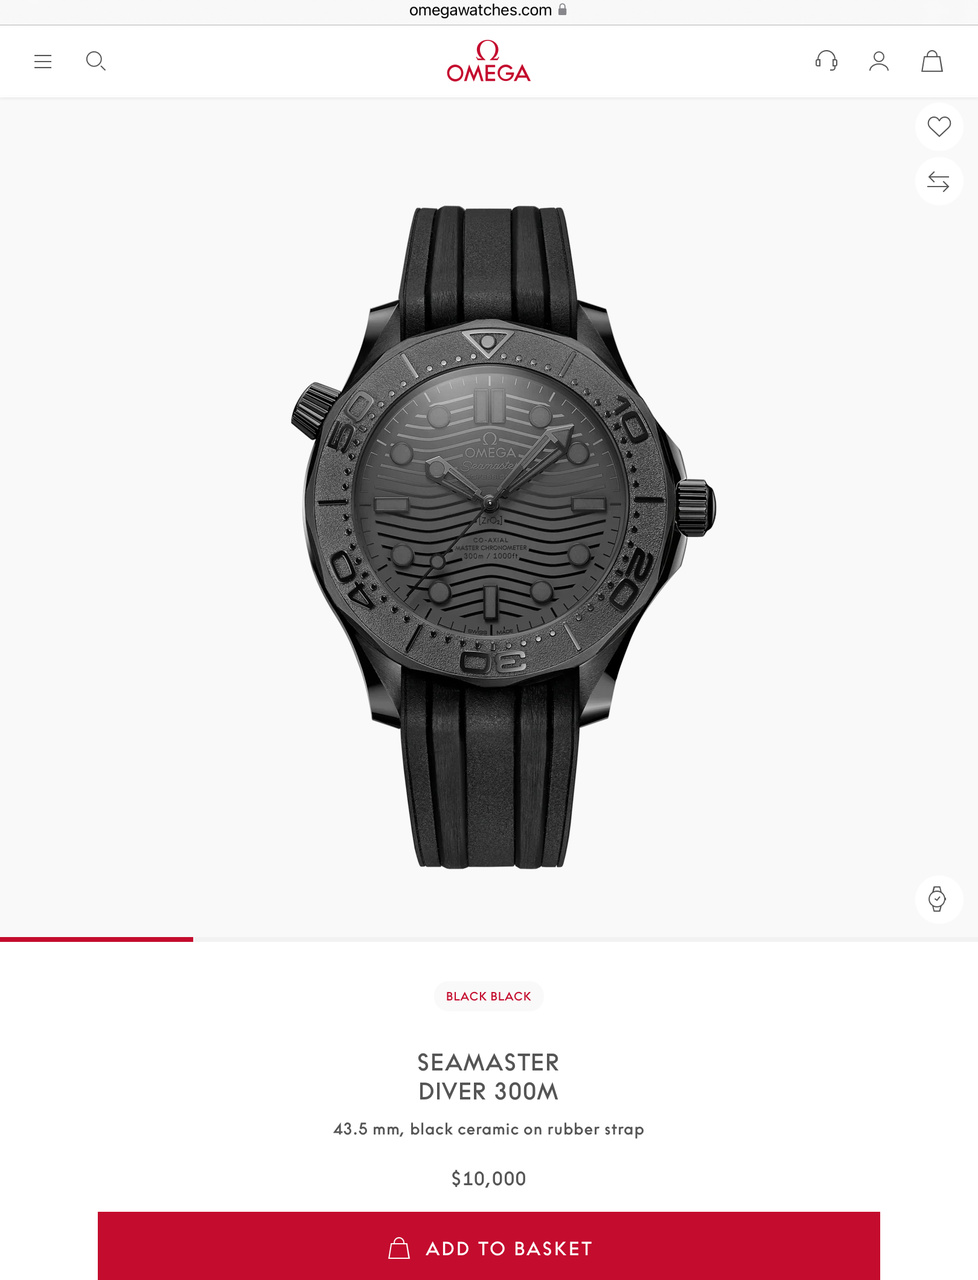Click the red image gallery progress bar
The image size is (978, 1280).
[x=96, y=939]
